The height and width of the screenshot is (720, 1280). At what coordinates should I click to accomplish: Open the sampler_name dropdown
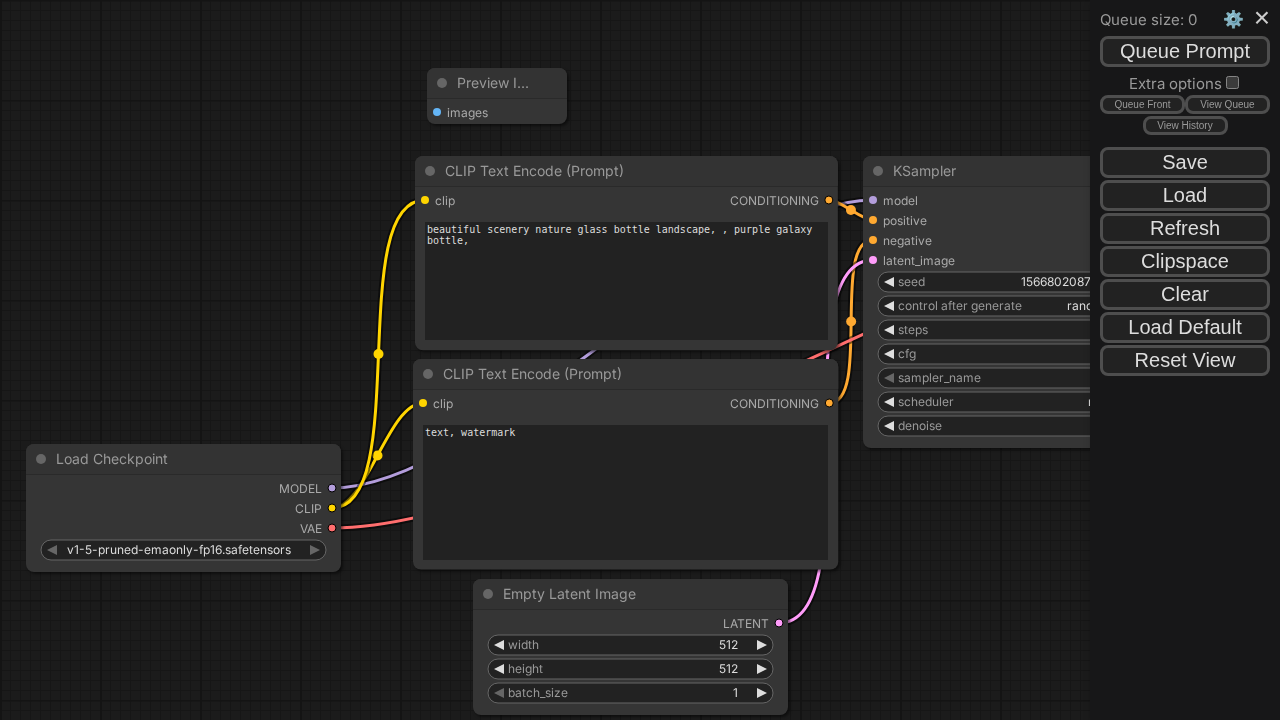[985, 378]
